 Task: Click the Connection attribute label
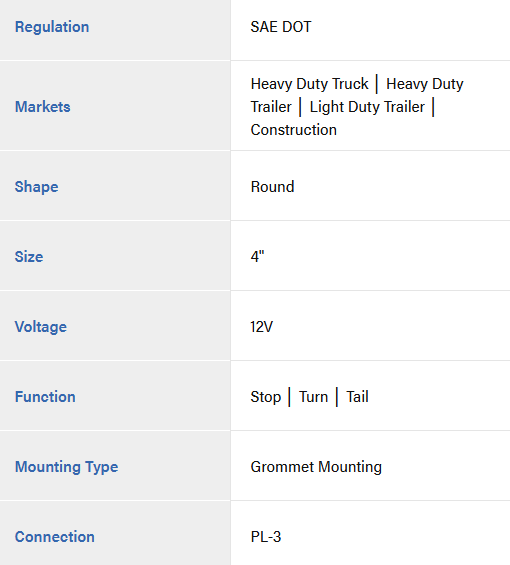tap(55, 537)
